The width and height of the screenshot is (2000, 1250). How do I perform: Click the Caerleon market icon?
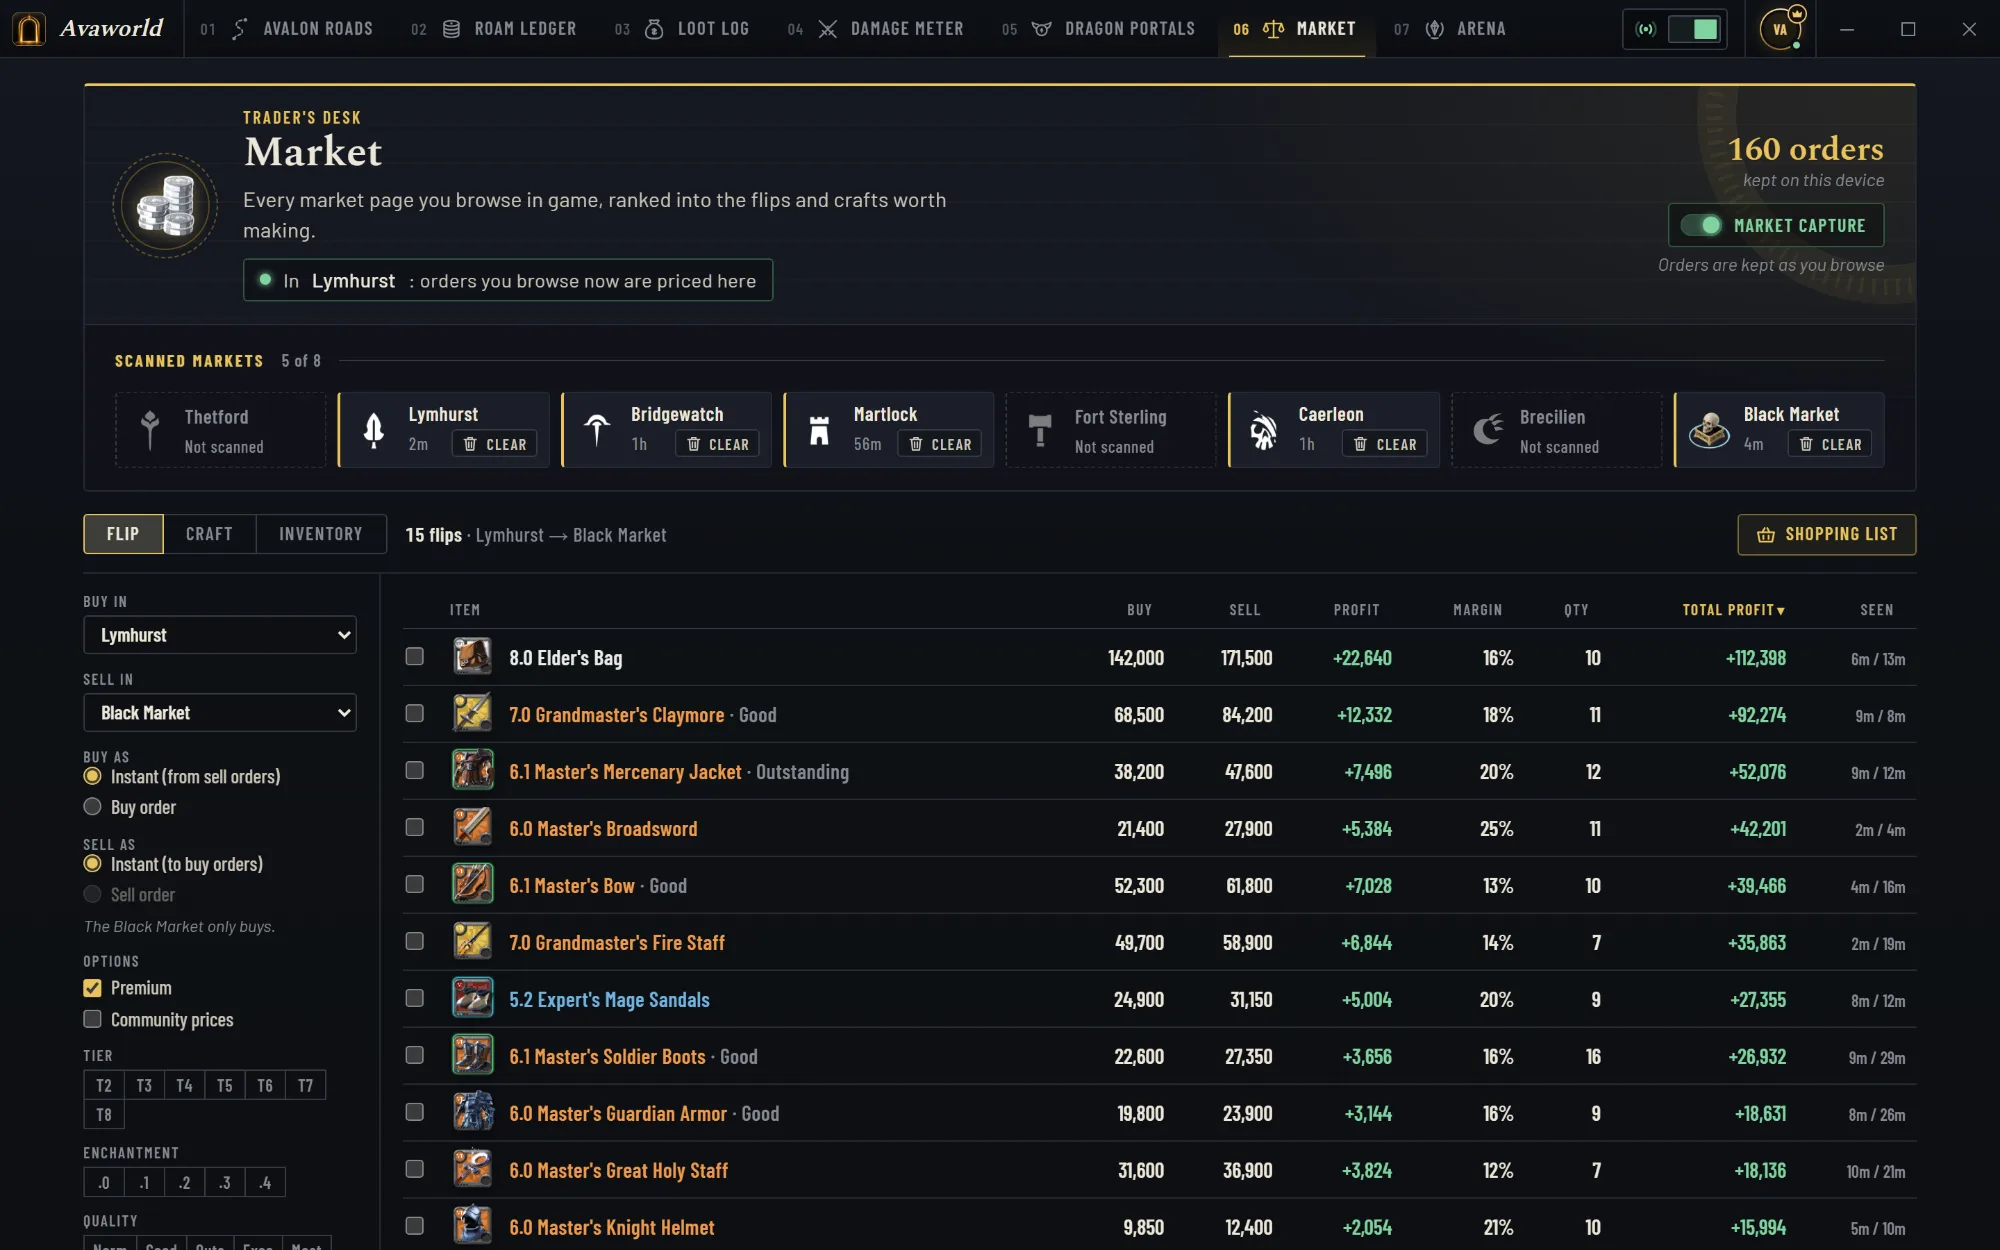tap(1263, 430)
